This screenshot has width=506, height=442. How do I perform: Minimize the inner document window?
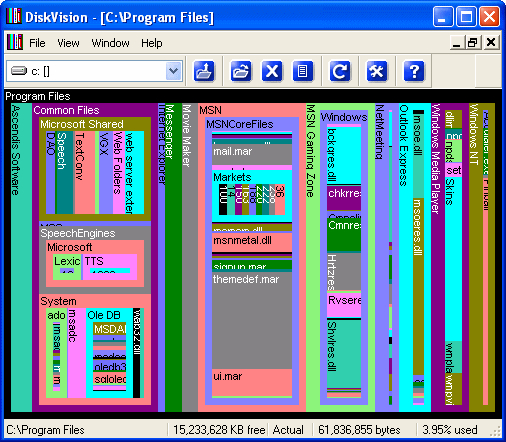click(456, 43)
